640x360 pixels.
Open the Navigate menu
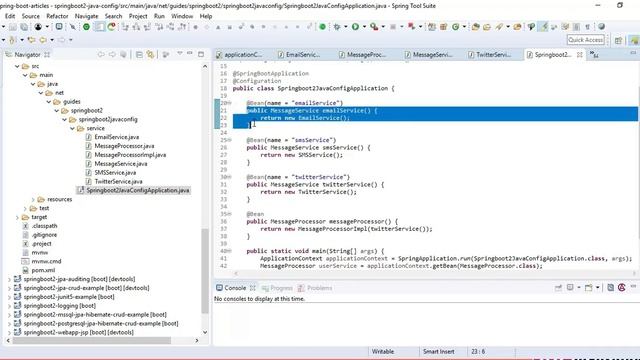(87, 16)
